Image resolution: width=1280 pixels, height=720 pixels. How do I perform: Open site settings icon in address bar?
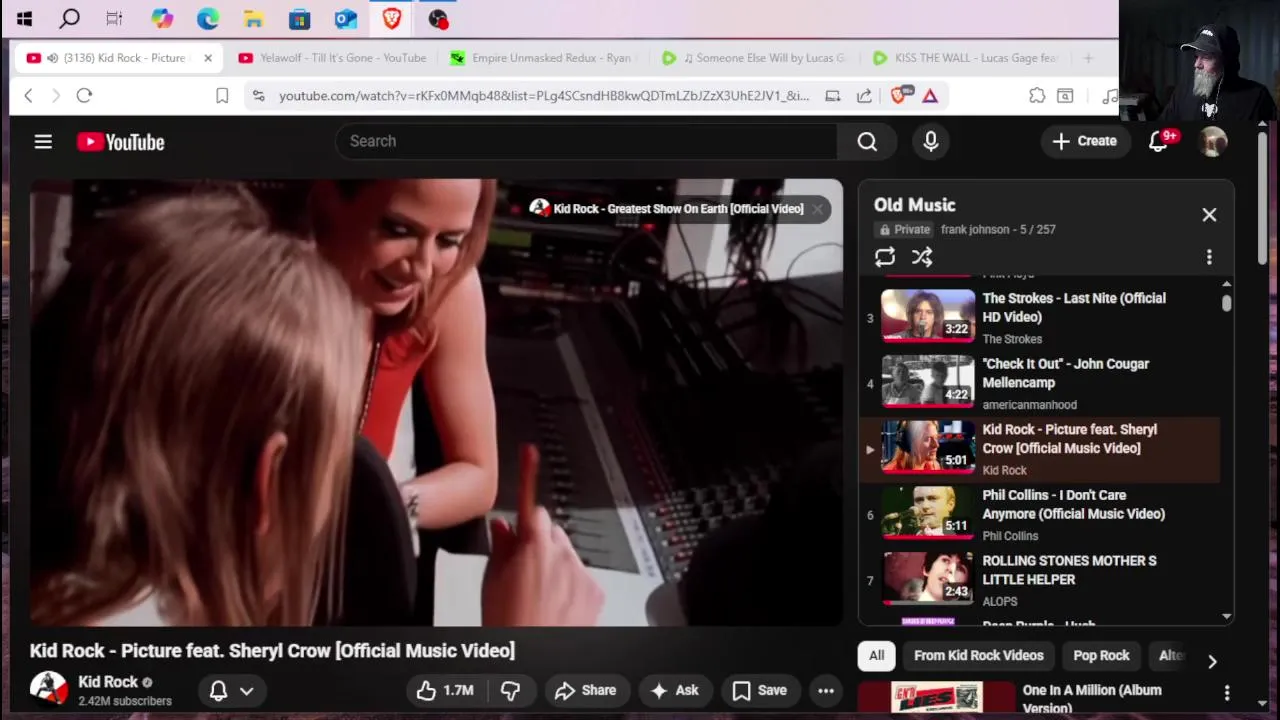(x=259, y=96)
